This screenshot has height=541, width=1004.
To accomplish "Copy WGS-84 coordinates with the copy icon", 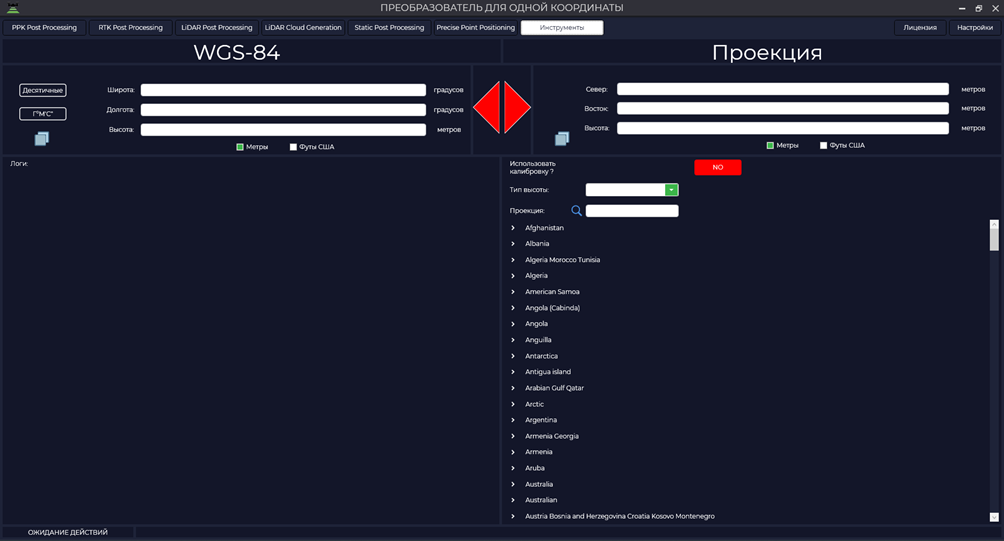I will (x=42, y=138).
